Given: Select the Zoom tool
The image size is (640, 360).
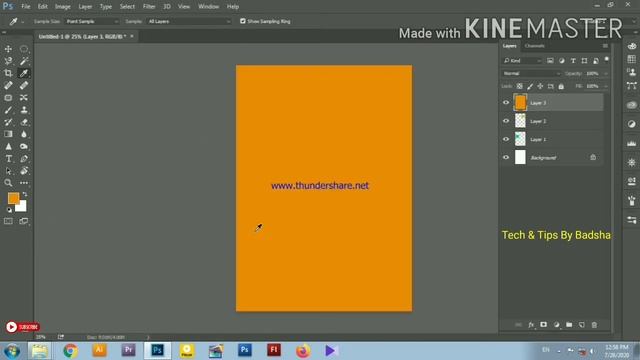Looking at the screenshot, I should click(8, 183).
